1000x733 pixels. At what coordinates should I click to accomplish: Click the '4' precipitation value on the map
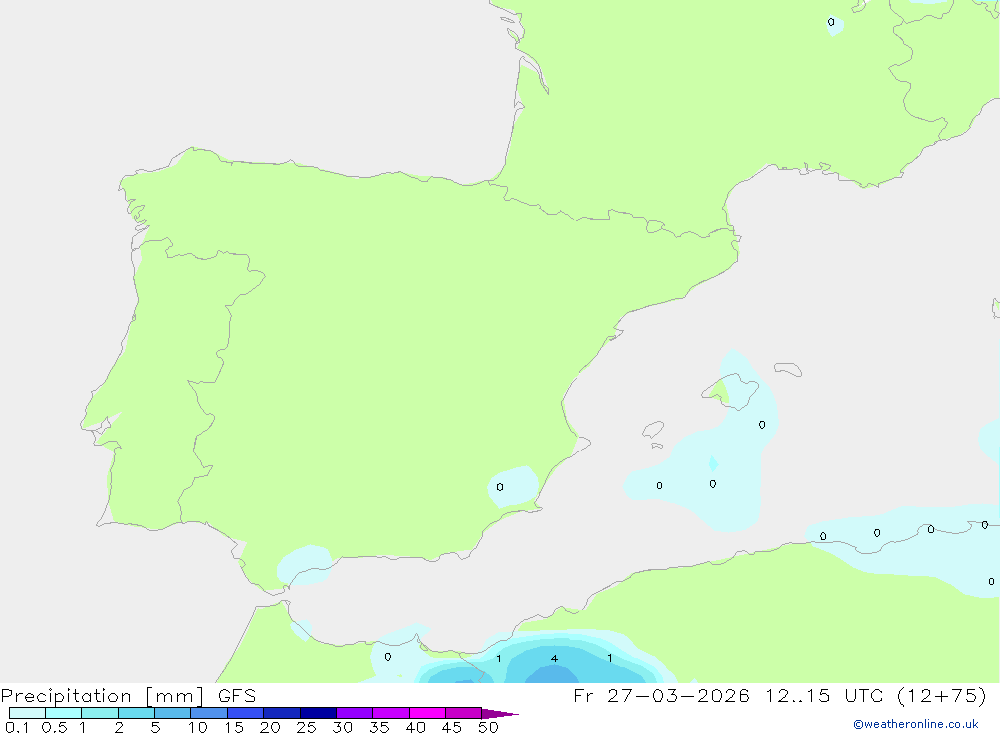pos(554,658)
